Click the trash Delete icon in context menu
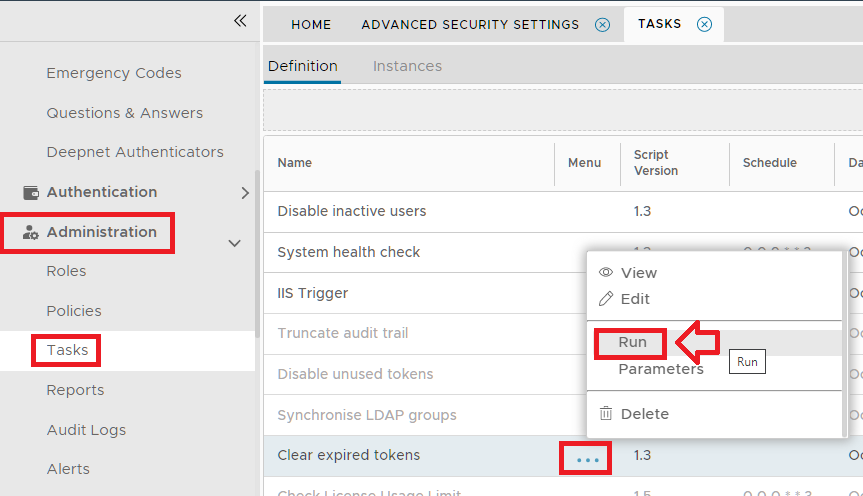This screenshot has width=863, height=496. [605, 413]
